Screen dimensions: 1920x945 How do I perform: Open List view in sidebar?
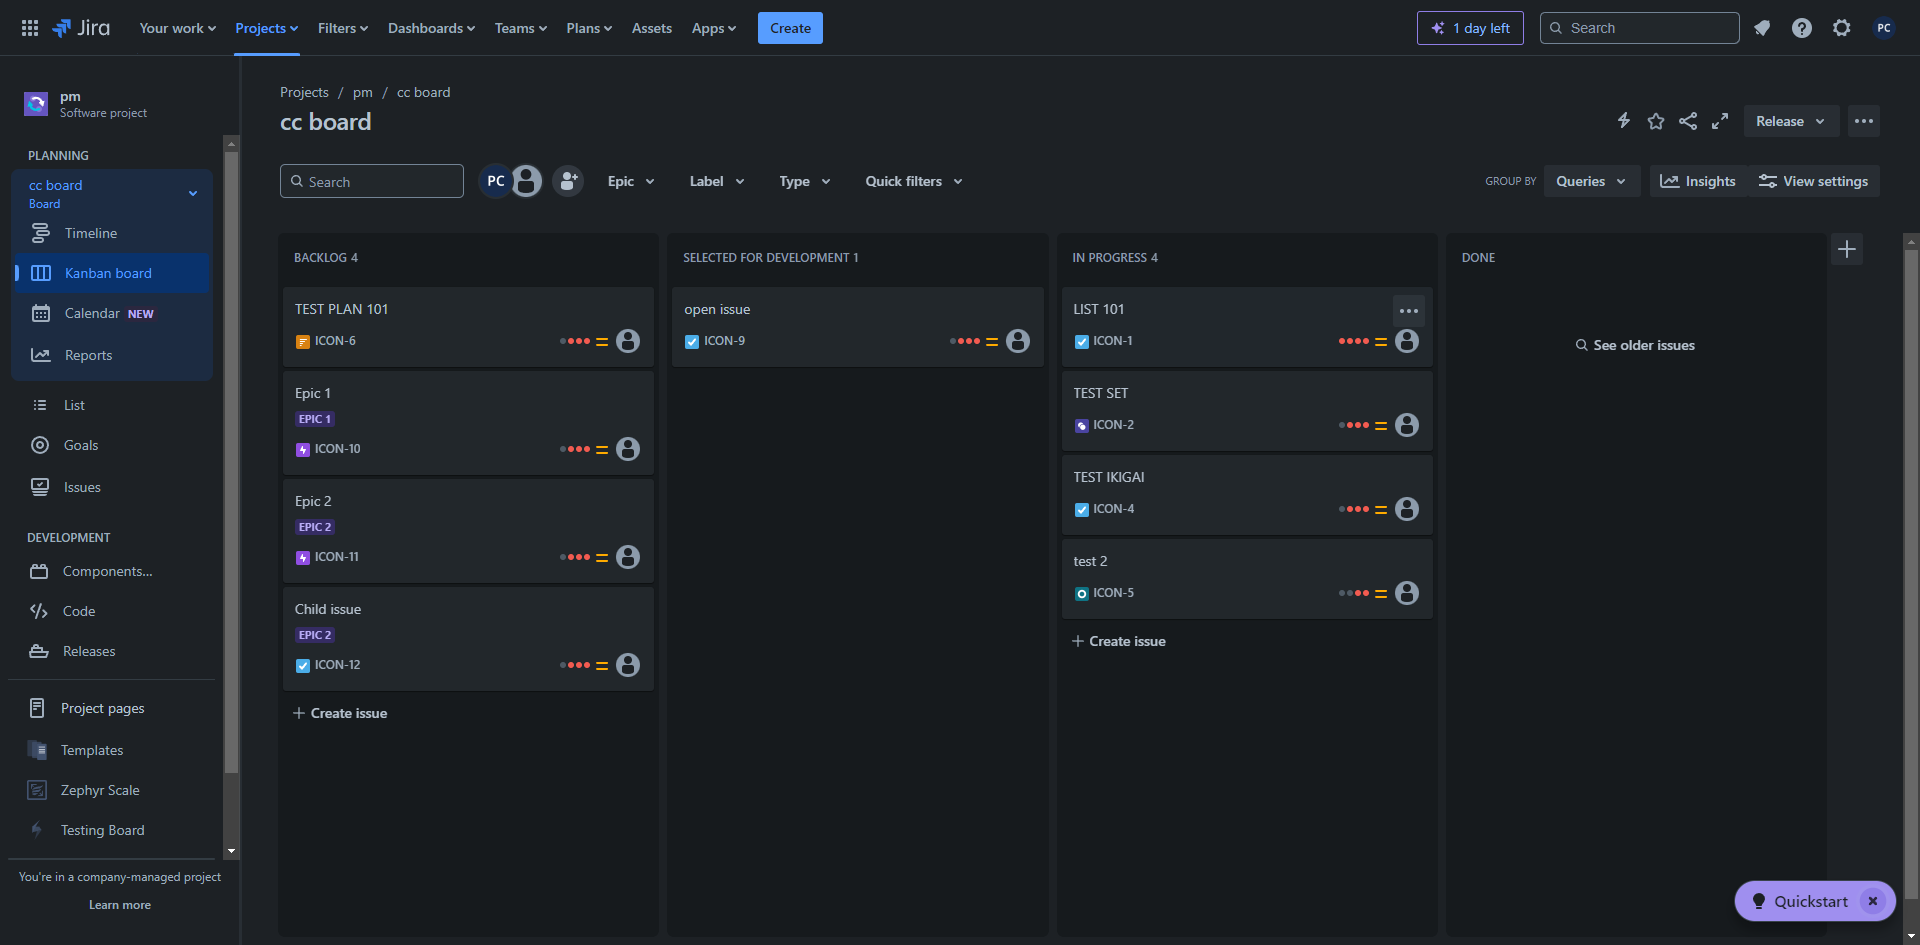point(112,405)
